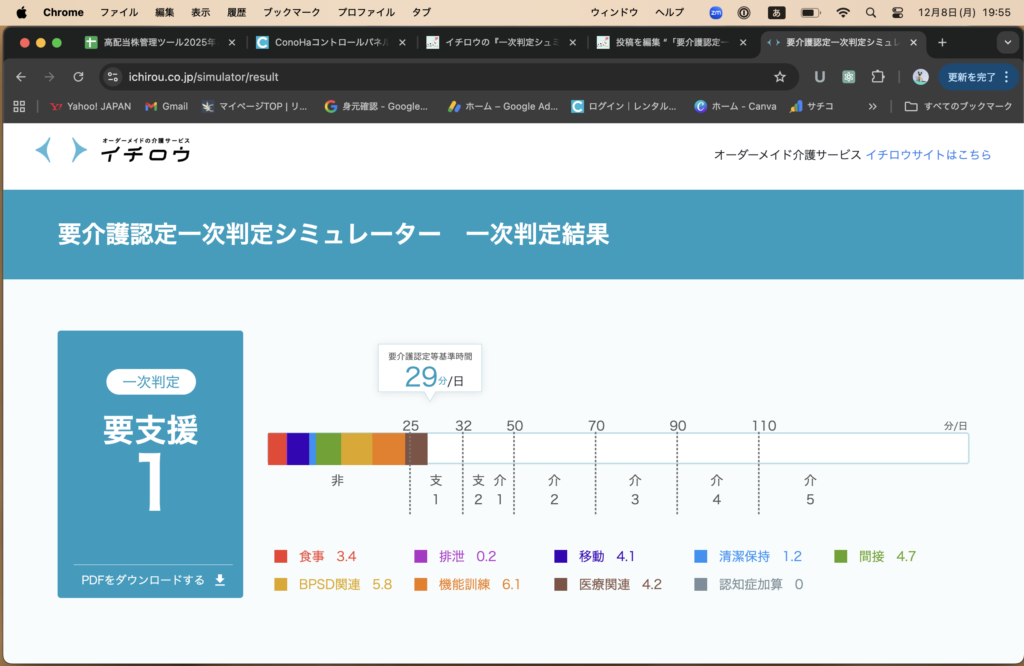This screenshot has height=666, width=1024.
Task: Expand the tab search dropdown arrow
Action: coord(1006,43)
